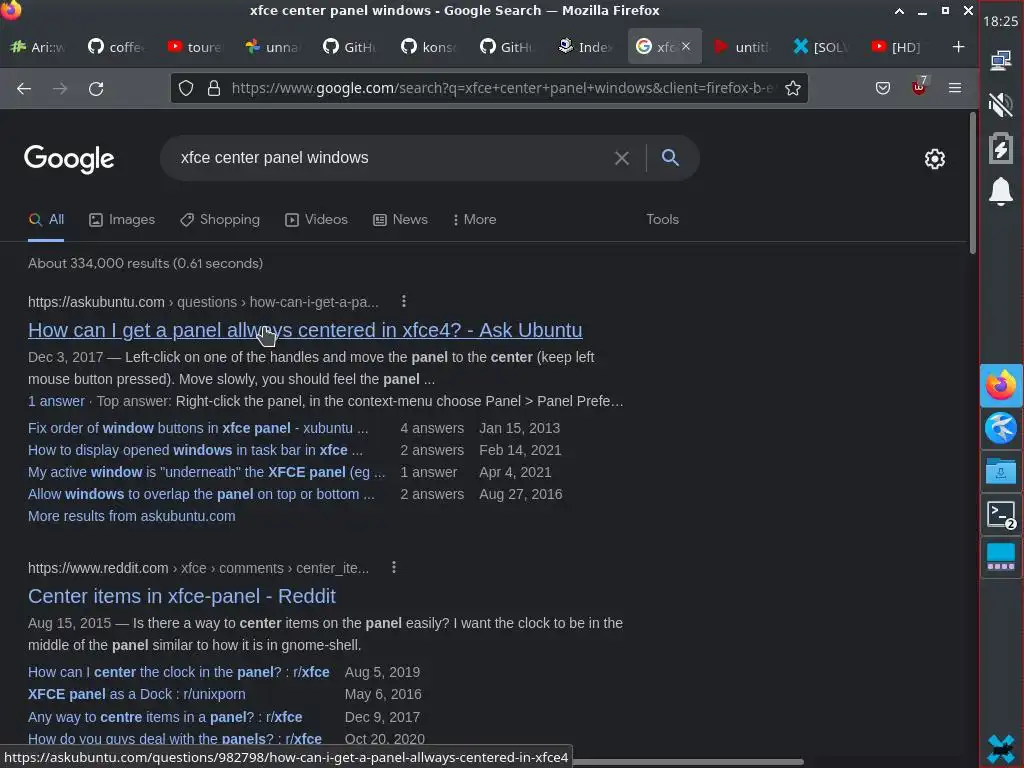Select the Videos search filter

click(317, 219)
